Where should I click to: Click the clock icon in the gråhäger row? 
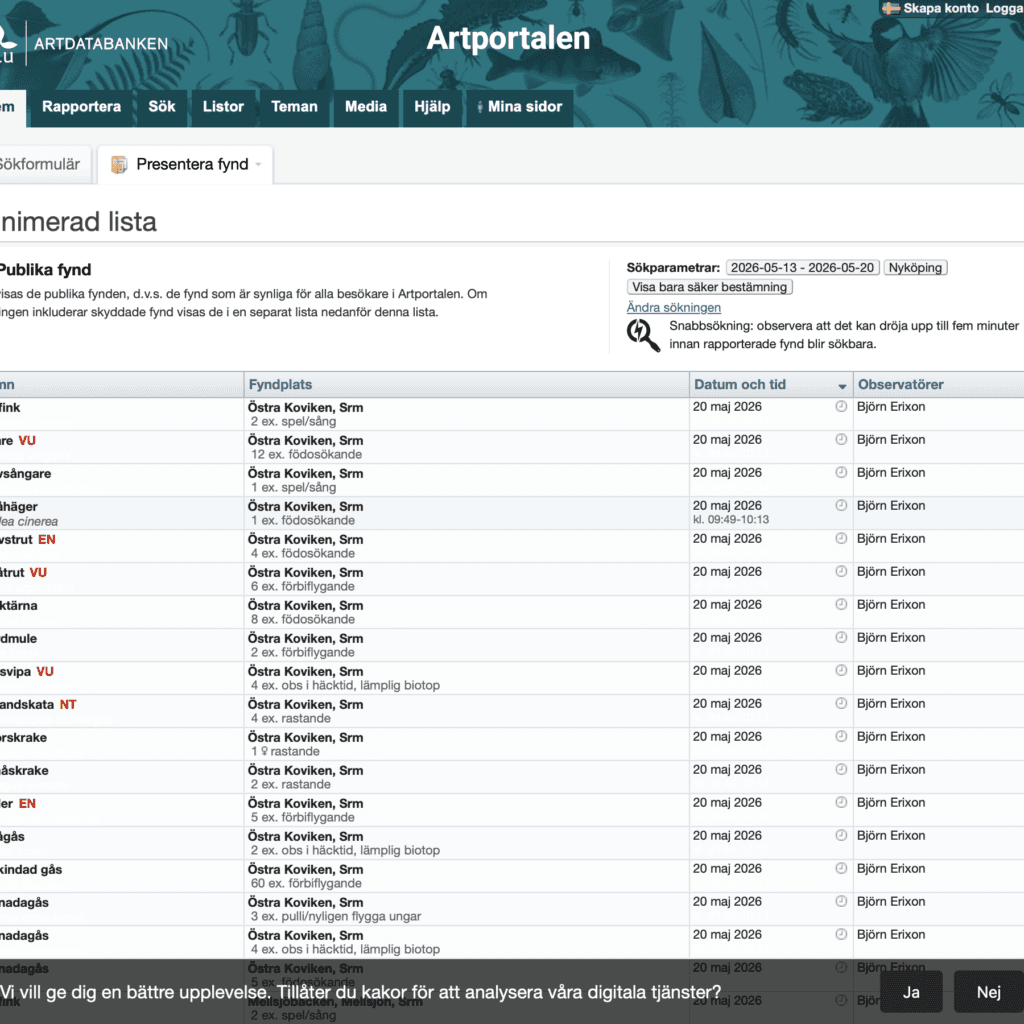pyautogui.click(x=841, y=505)
